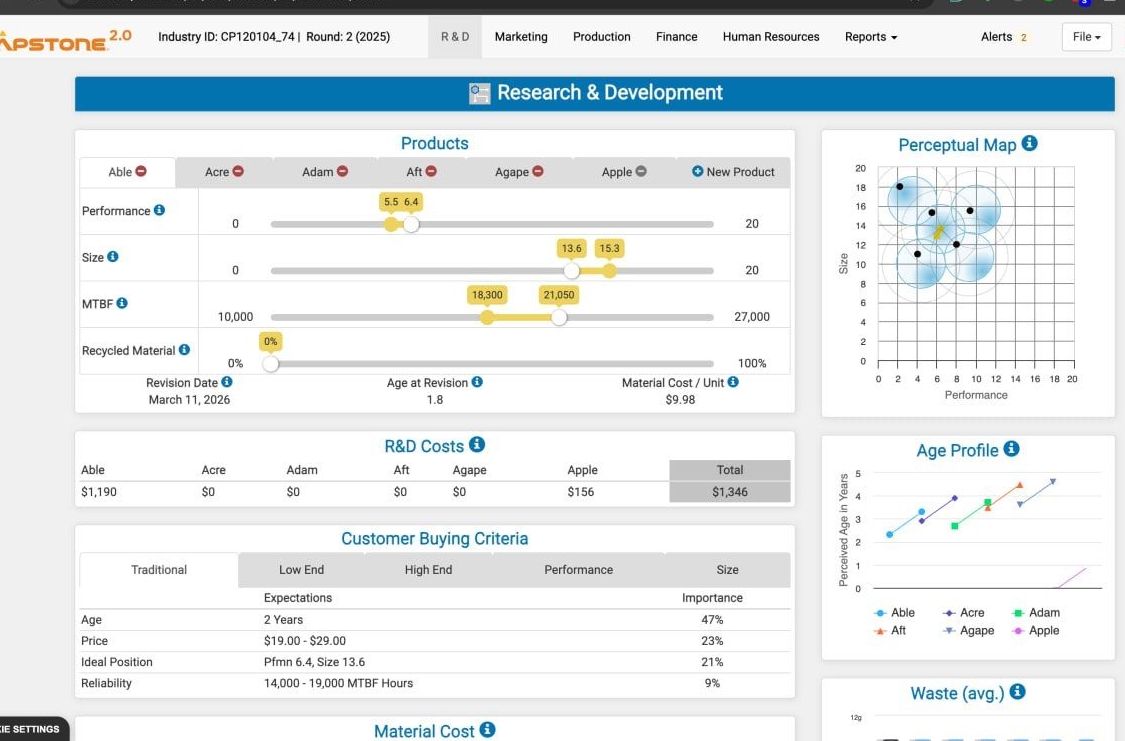Screen dimensions: 1125x741
Task: Toggle Able series in Age Profile legend
Action: [894, 613]
